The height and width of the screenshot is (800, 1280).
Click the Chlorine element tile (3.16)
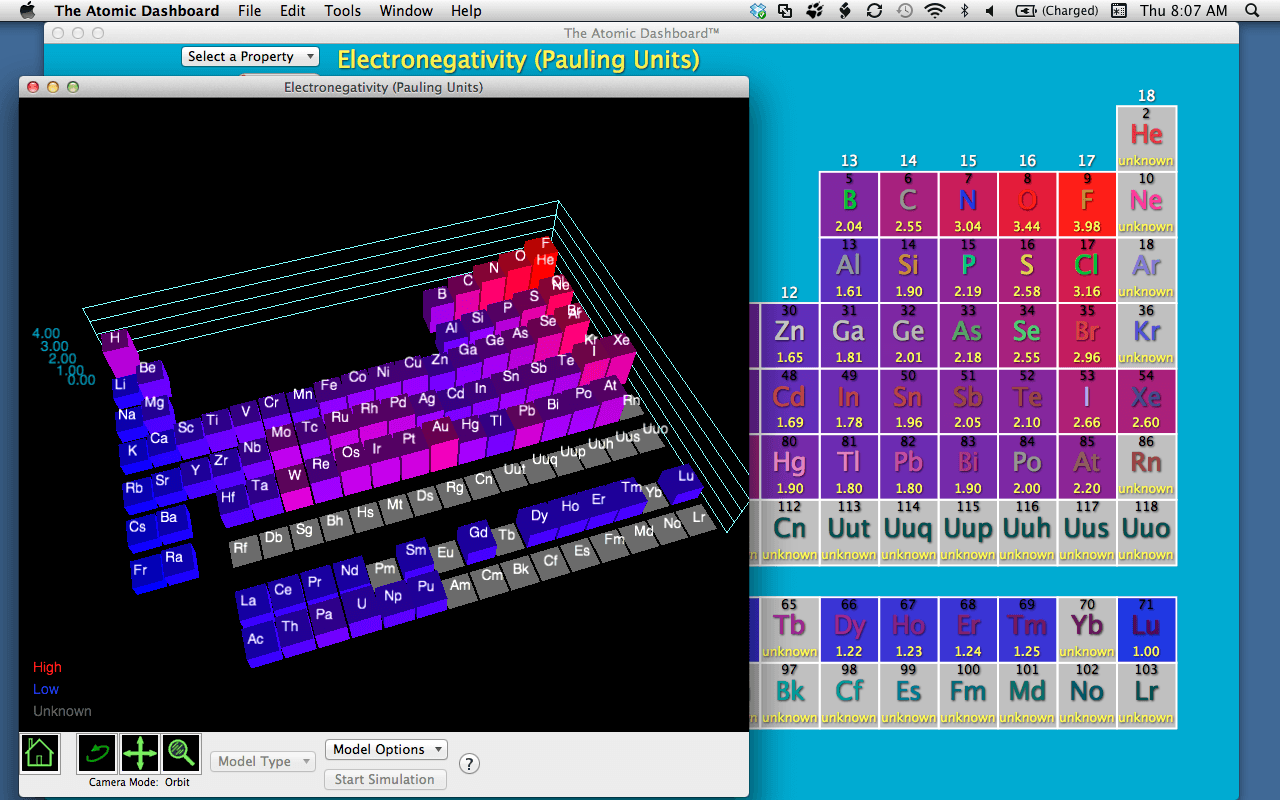pos(1087,270)
